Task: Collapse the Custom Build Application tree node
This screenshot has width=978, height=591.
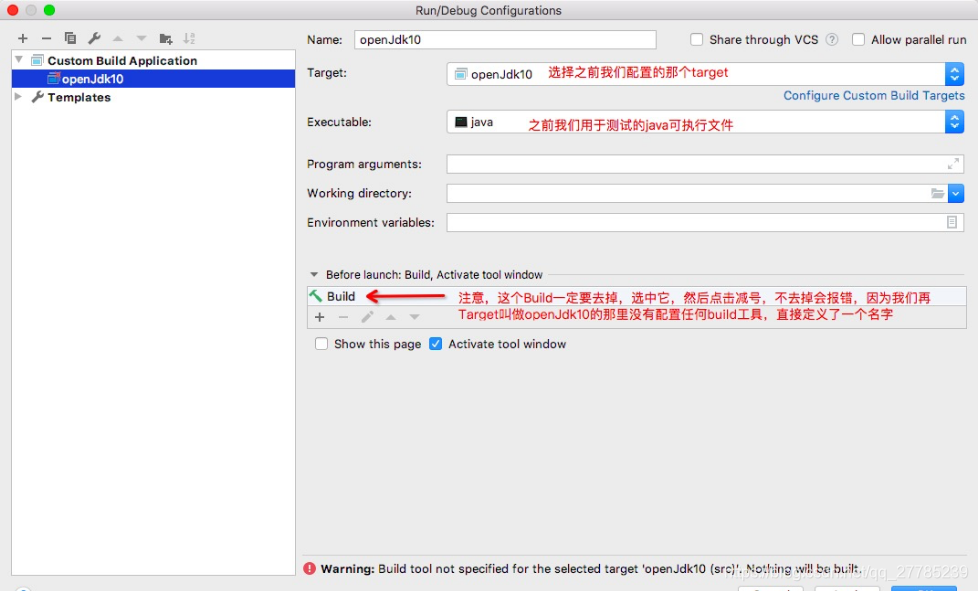Action: click(x=19, y=60)
